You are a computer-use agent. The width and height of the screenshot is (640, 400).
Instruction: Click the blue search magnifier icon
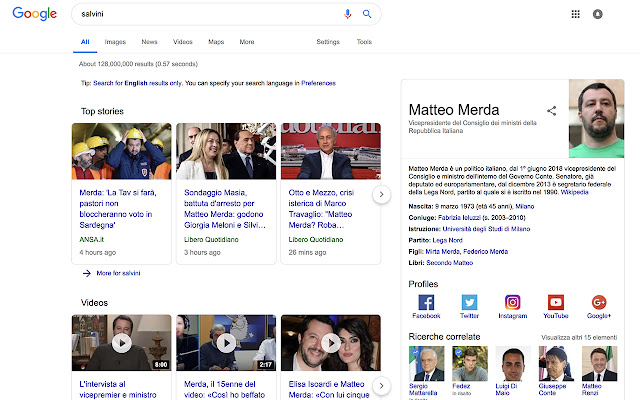click(367, 14)
